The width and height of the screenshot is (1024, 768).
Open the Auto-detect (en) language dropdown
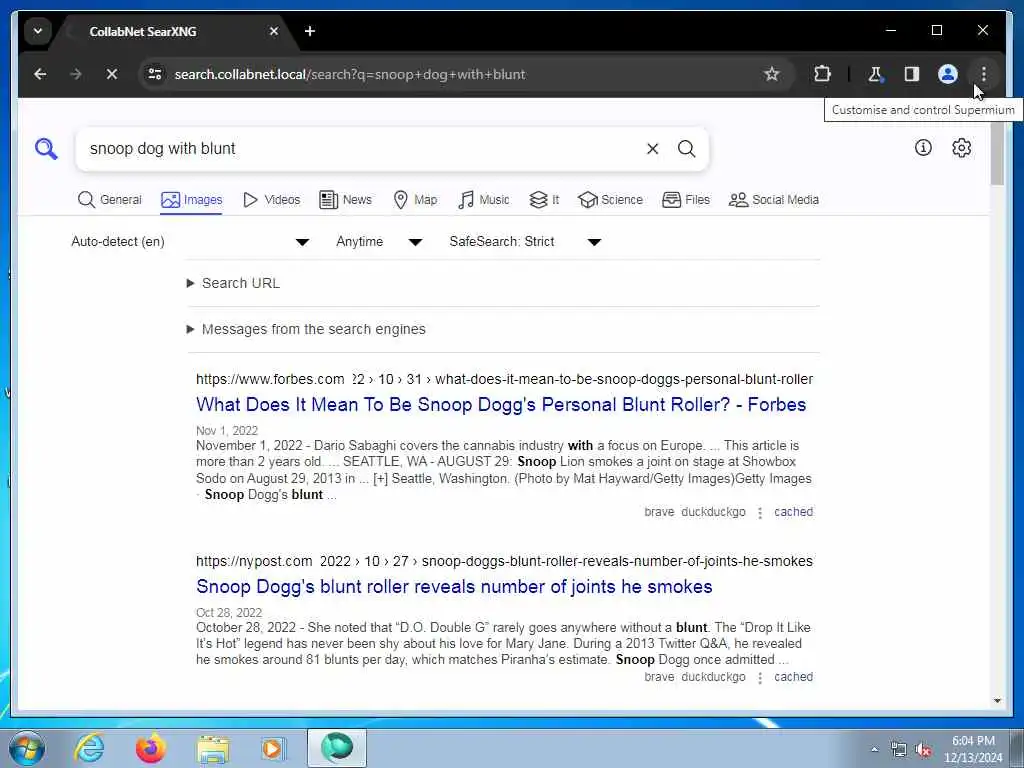click(x=190, y=242)
